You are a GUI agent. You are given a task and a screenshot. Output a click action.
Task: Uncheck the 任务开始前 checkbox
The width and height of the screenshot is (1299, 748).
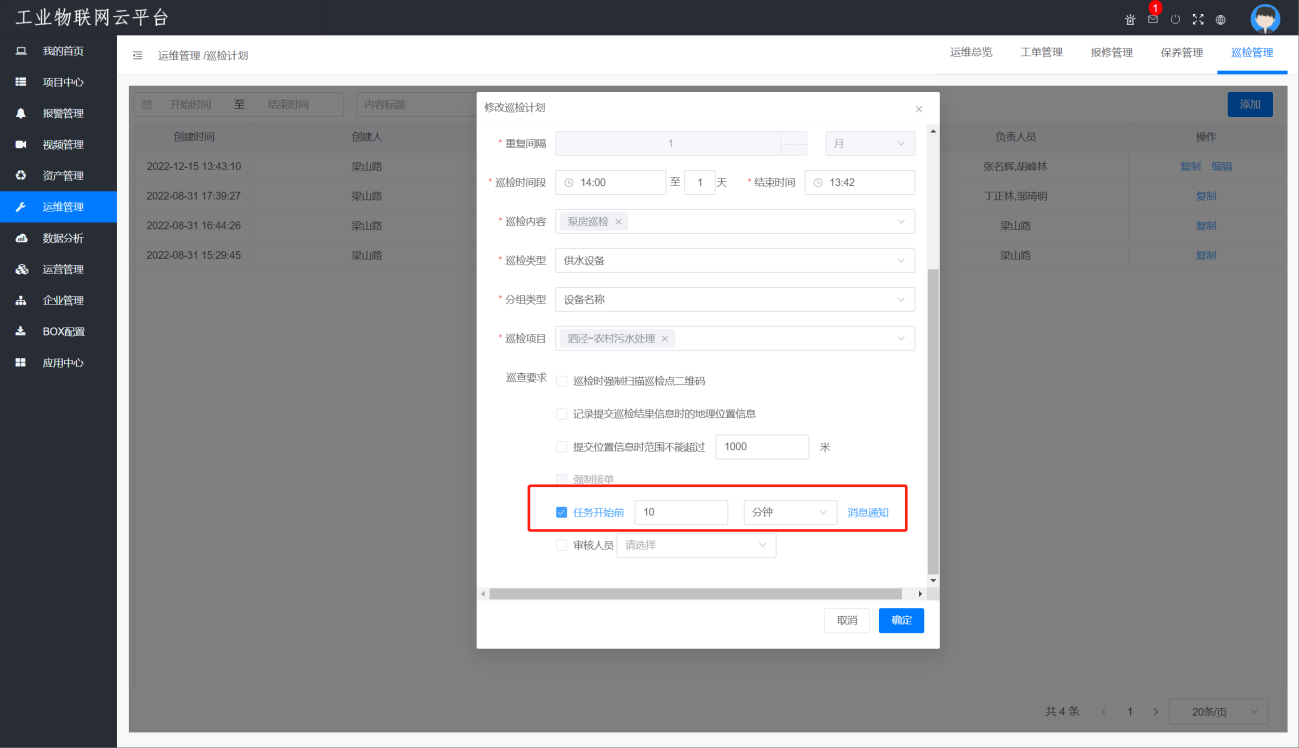tap(561, 512)
